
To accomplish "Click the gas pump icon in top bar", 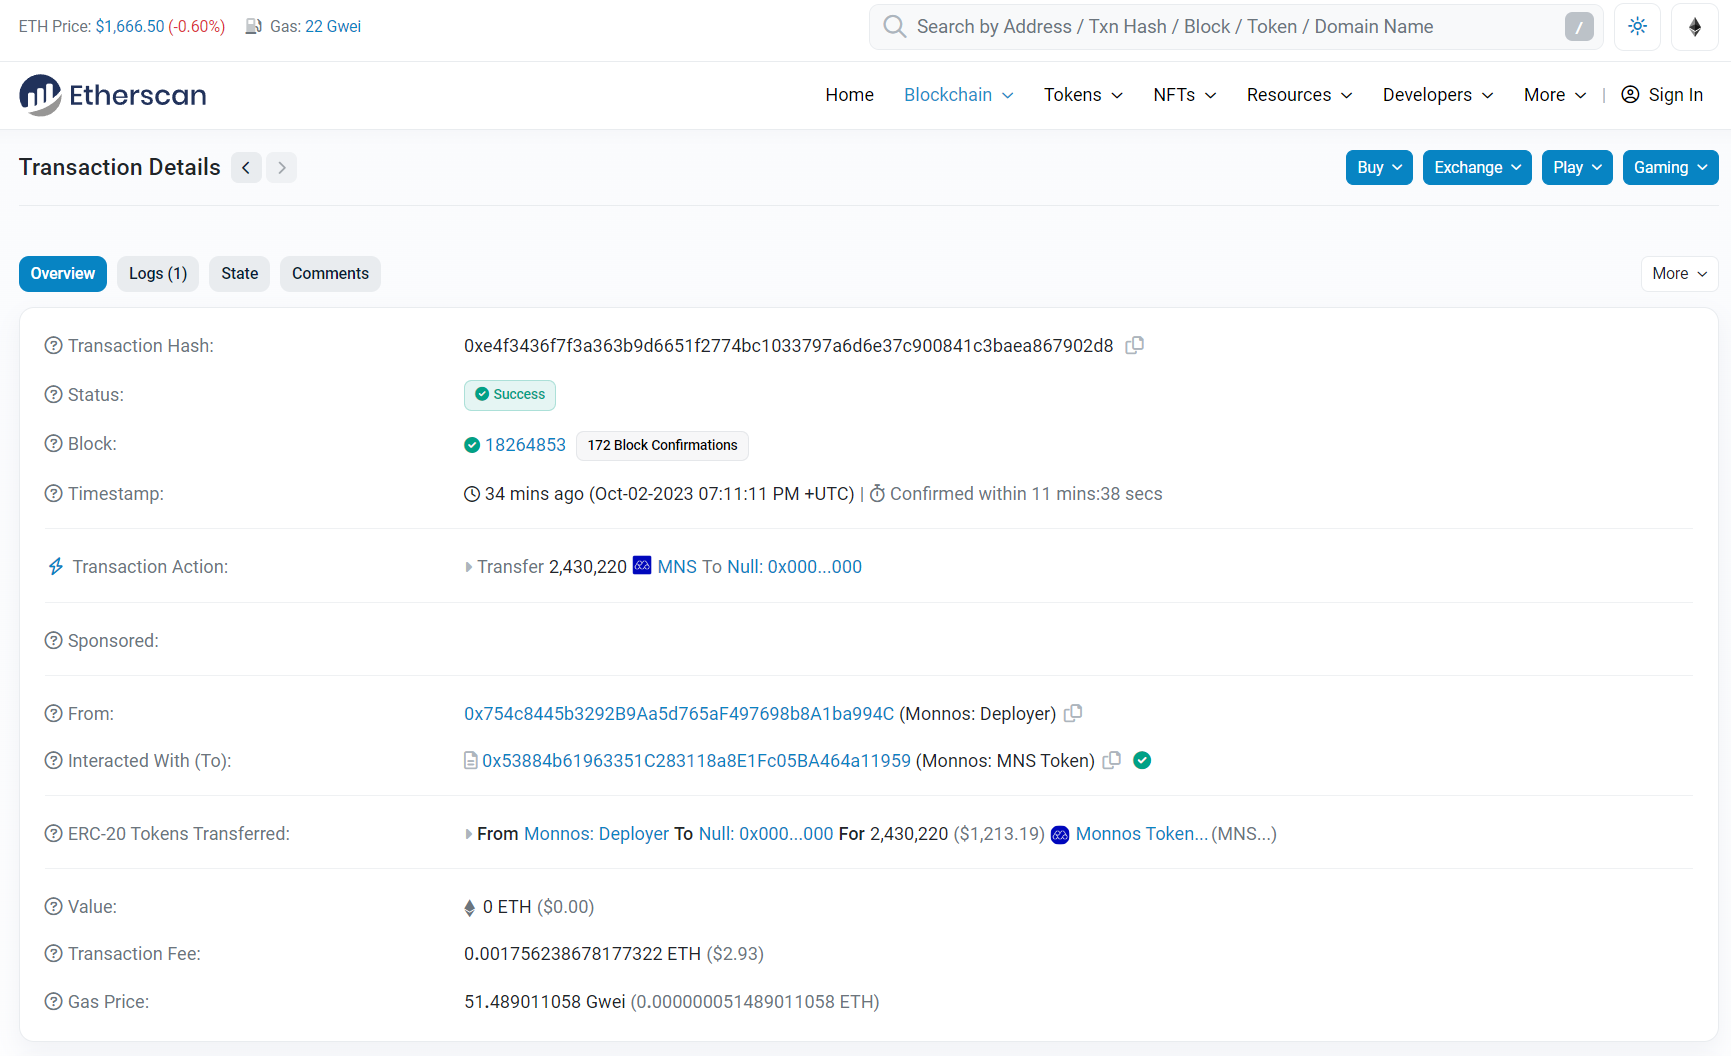I will pos(254,27).
